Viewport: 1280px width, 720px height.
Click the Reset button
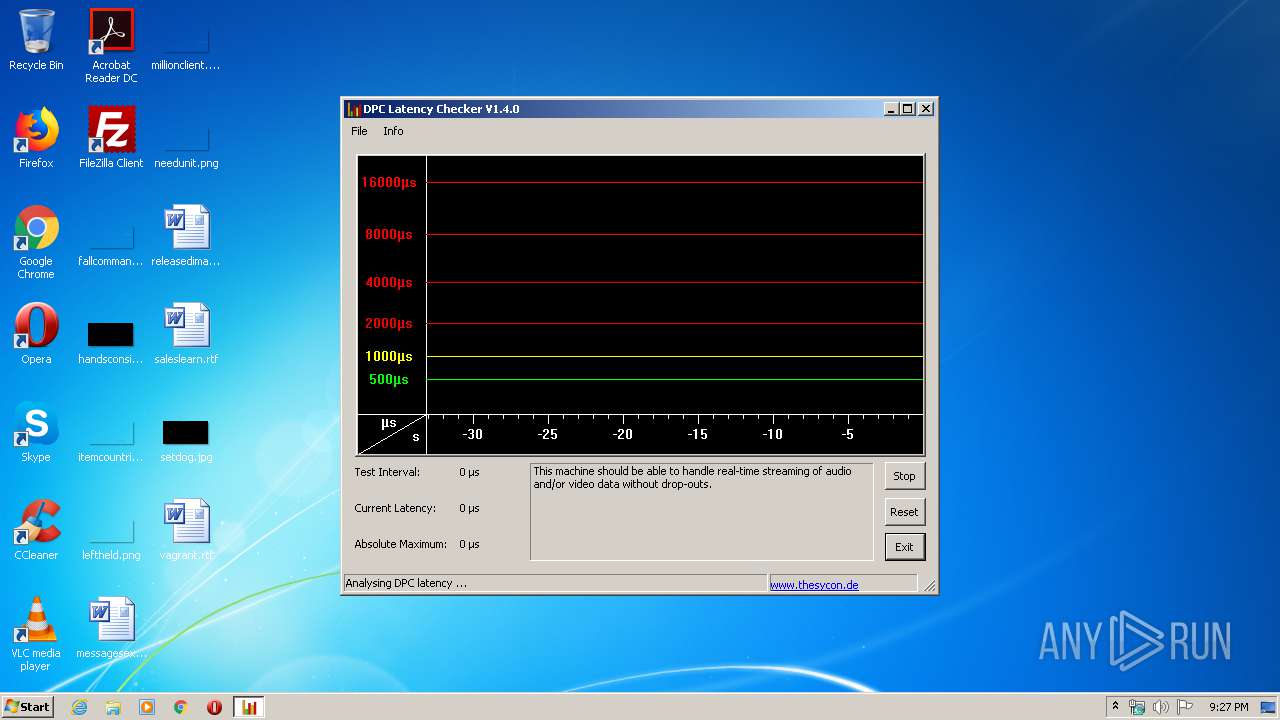(x=904, y=512)
